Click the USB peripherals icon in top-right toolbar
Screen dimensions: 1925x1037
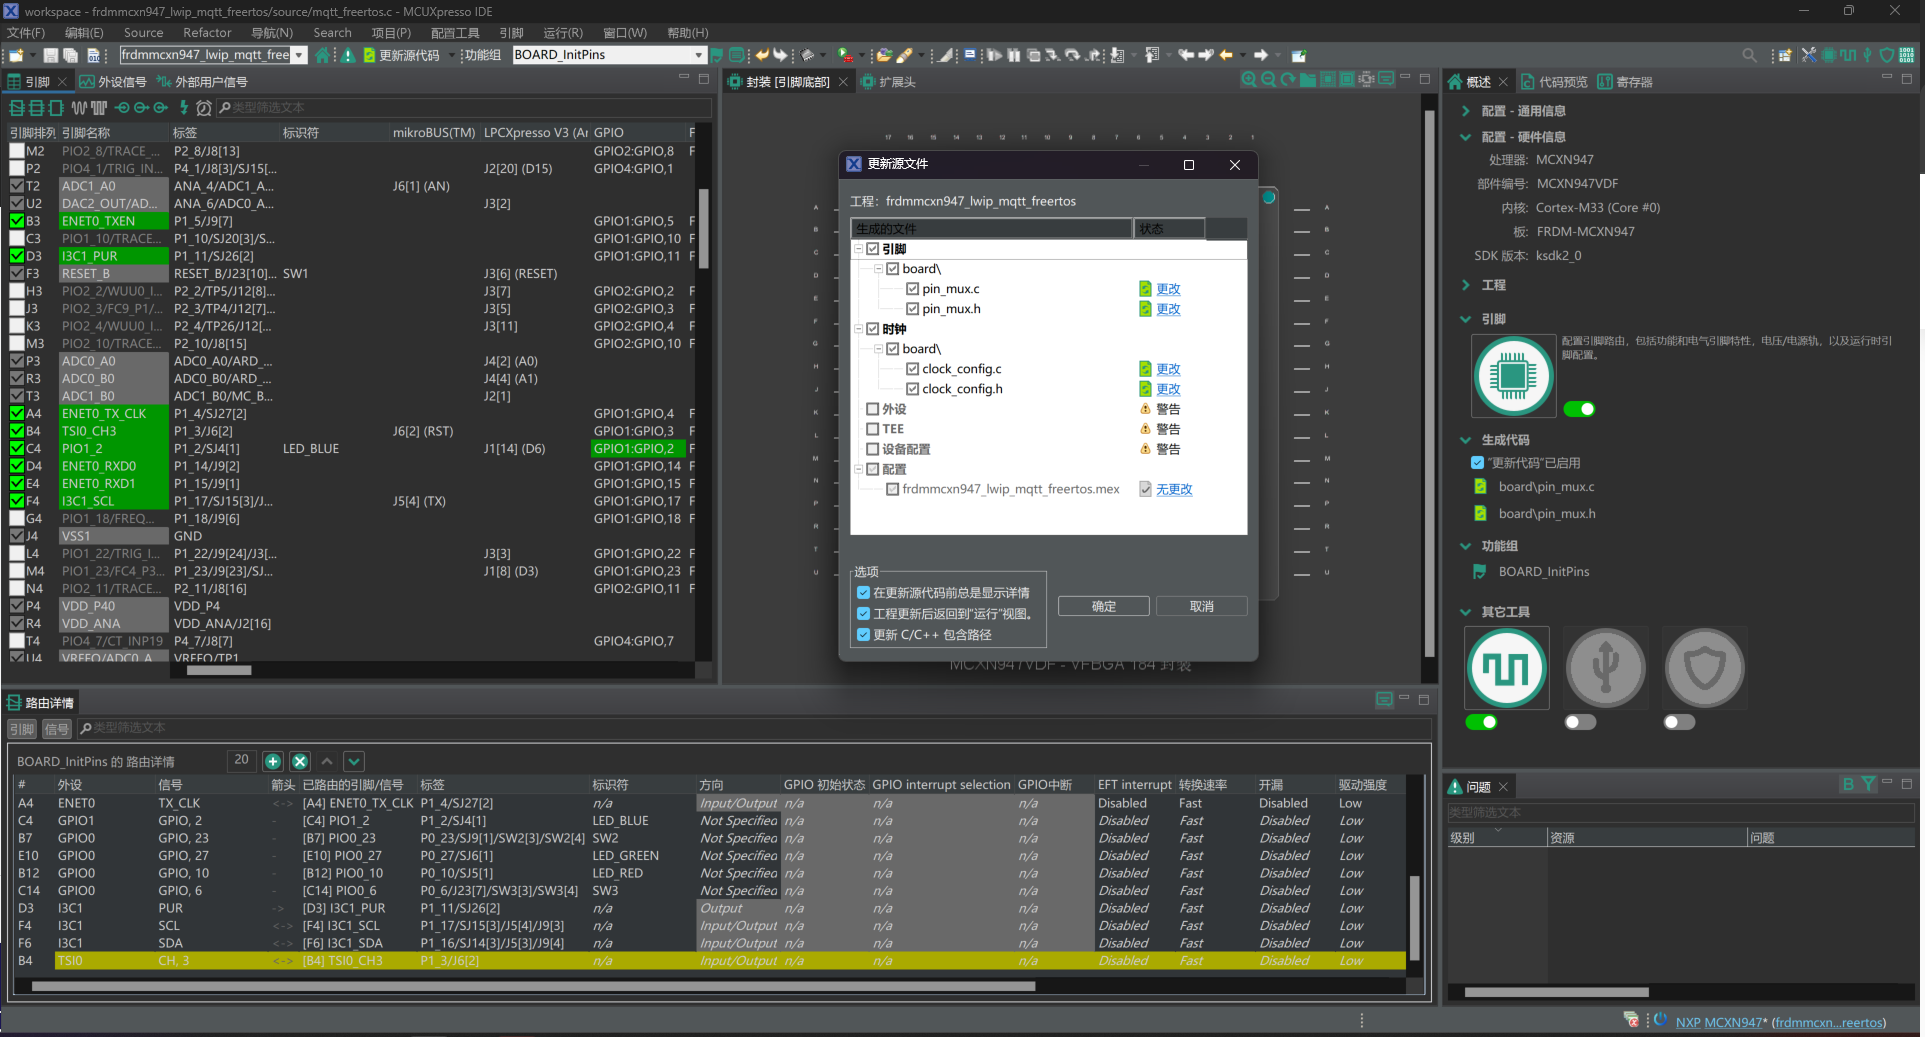pyautogui.click(x=1867, y=55)
